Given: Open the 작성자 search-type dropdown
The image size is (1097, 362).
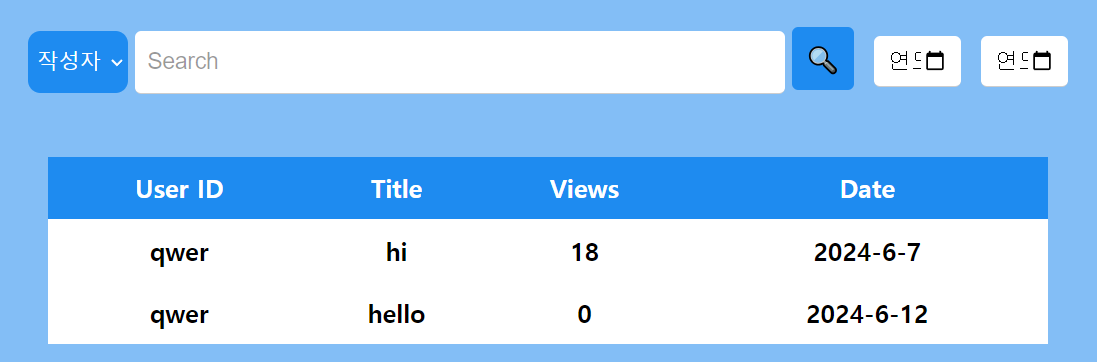Looking at the screenshot, I should (x=78, y=62).
